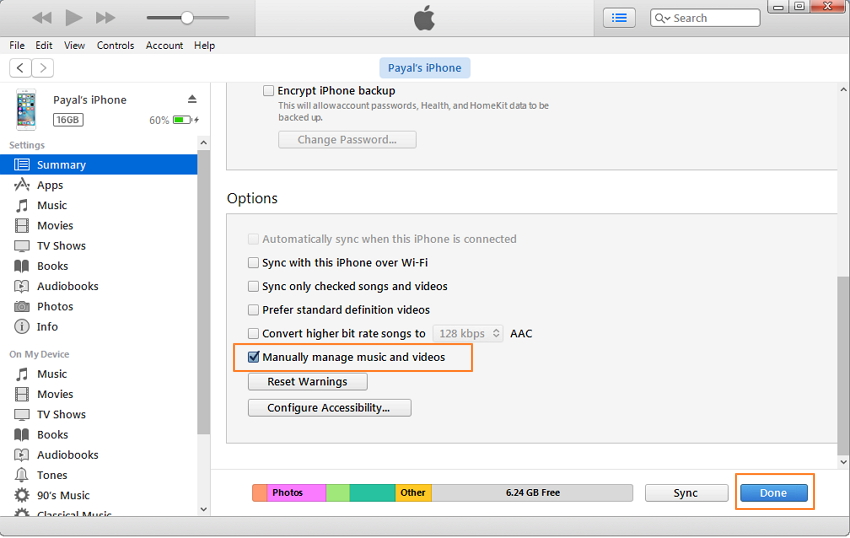Click the Movies film icon under Settings

pyautogui.click(x=22, y=226)
